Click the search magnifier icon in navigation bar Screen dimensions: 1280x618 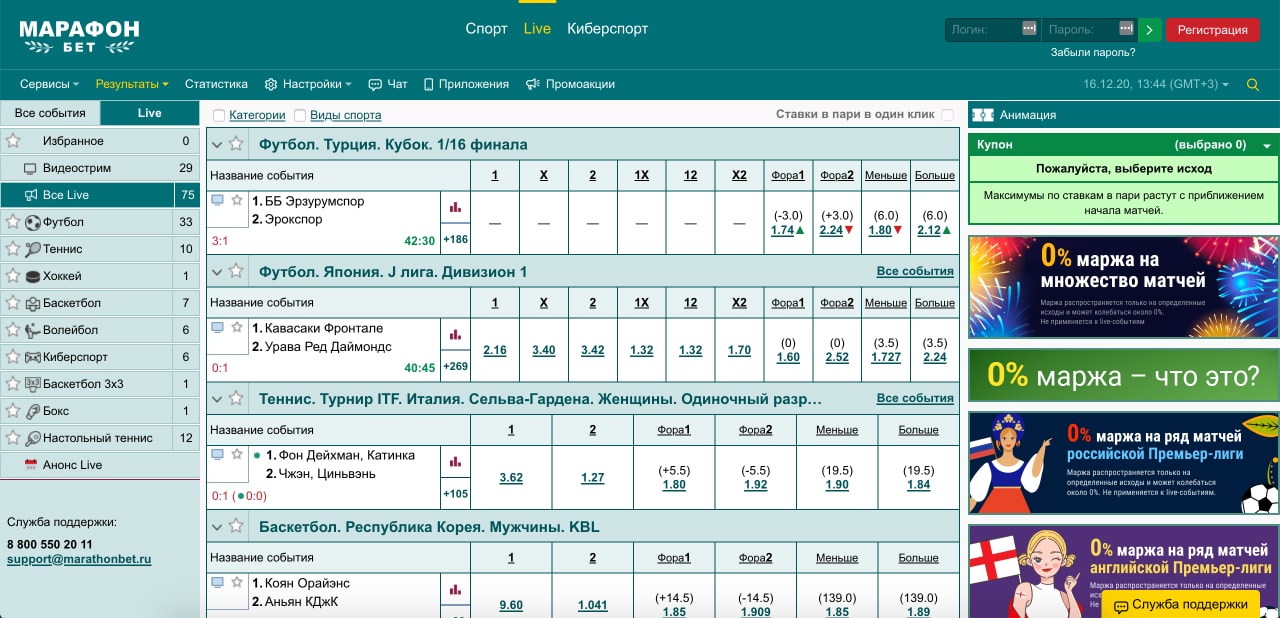[x=1253, y=85]
